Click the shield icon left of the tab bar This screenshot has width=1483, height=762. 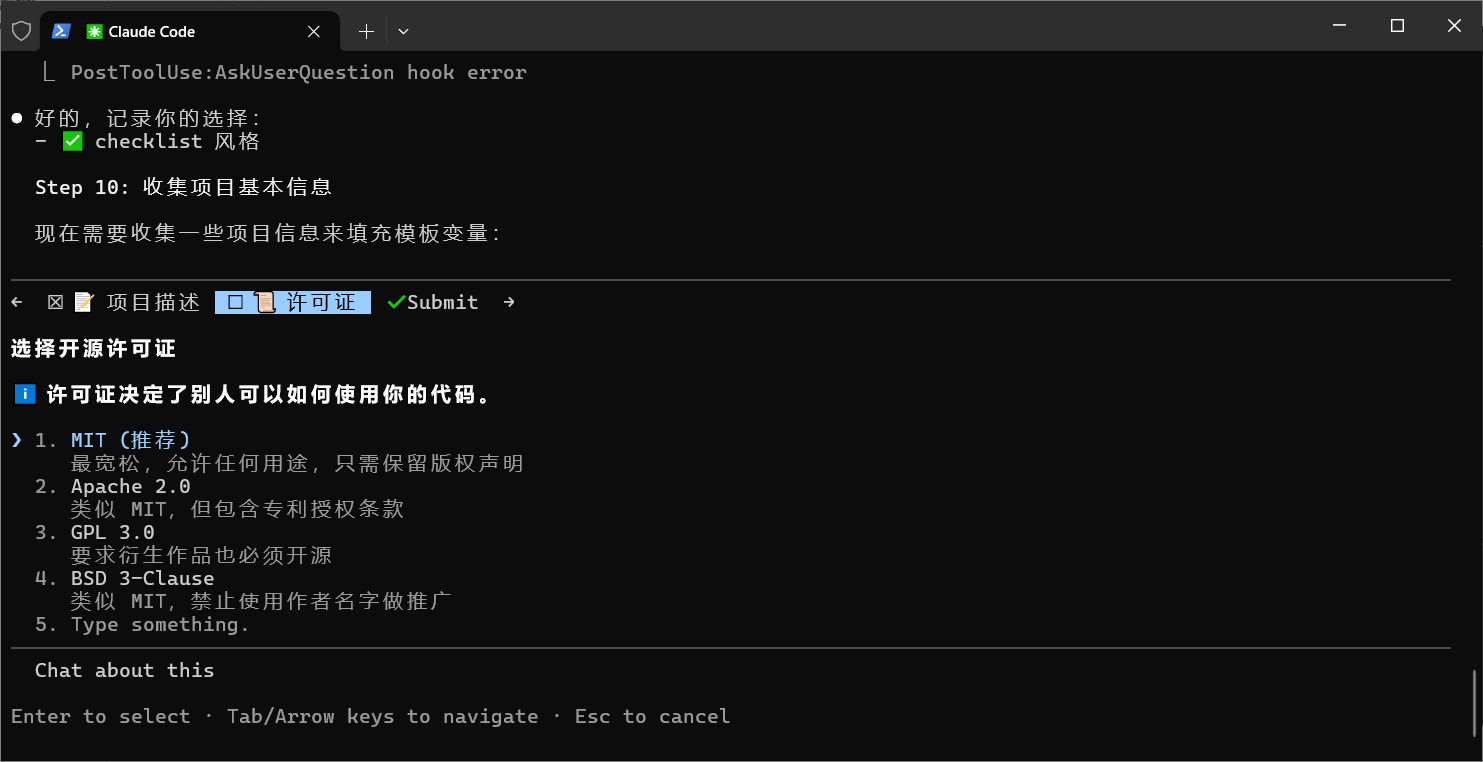pyautogui.click(x=21, y=31)
